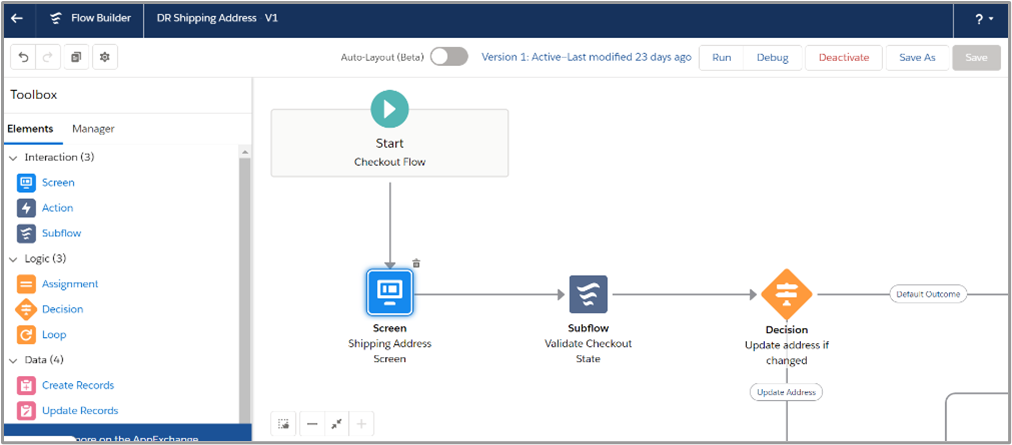1012x445 pixels.
Task: Select the Update Records label
Action: 80,411
